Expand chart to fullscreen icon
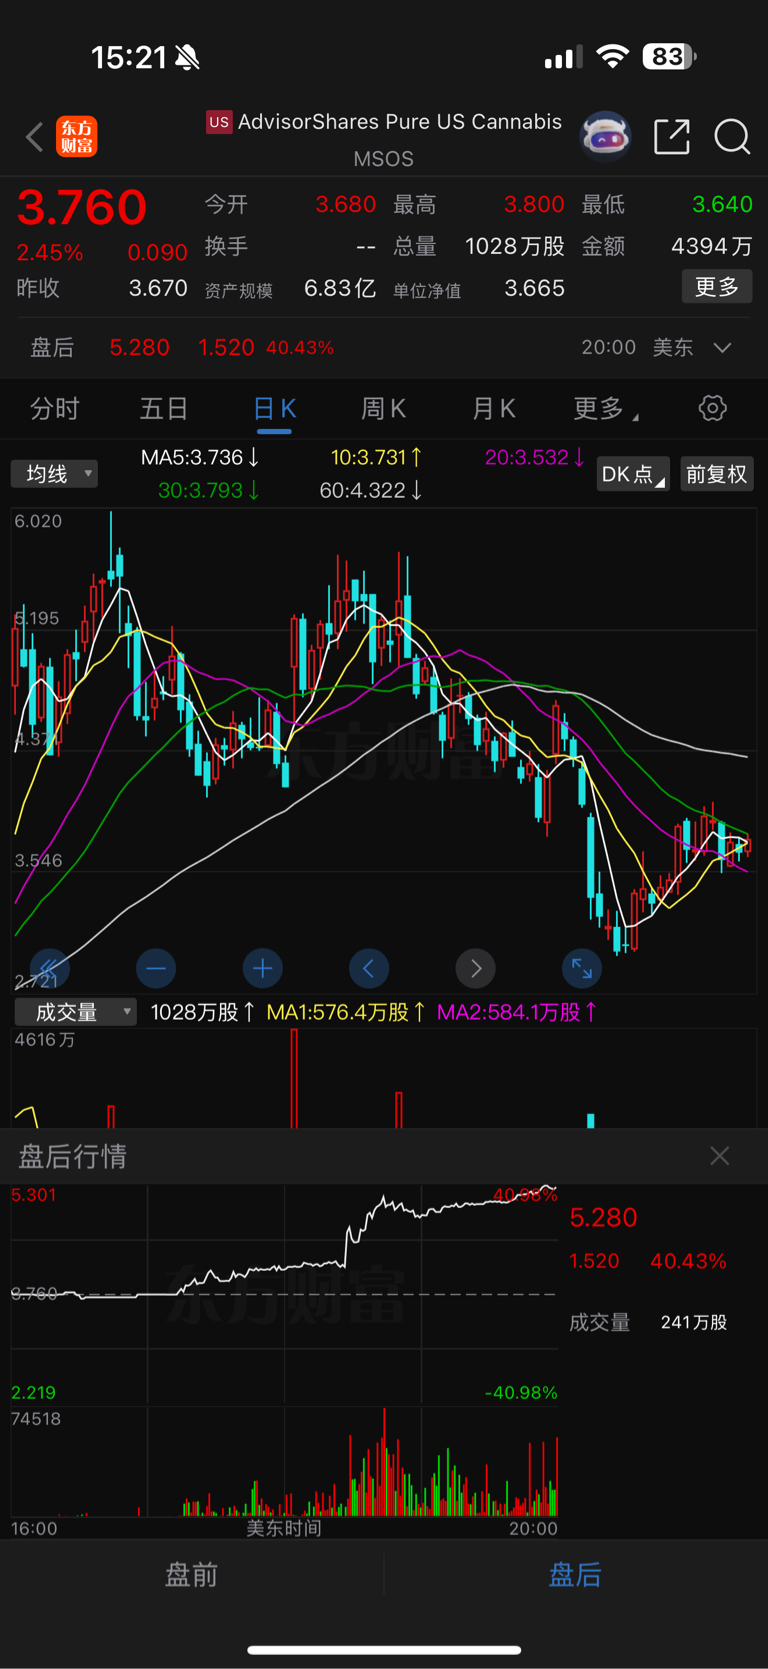This screenshot has height=1669, width=768. pyautogui.click(x=582, y=968)
